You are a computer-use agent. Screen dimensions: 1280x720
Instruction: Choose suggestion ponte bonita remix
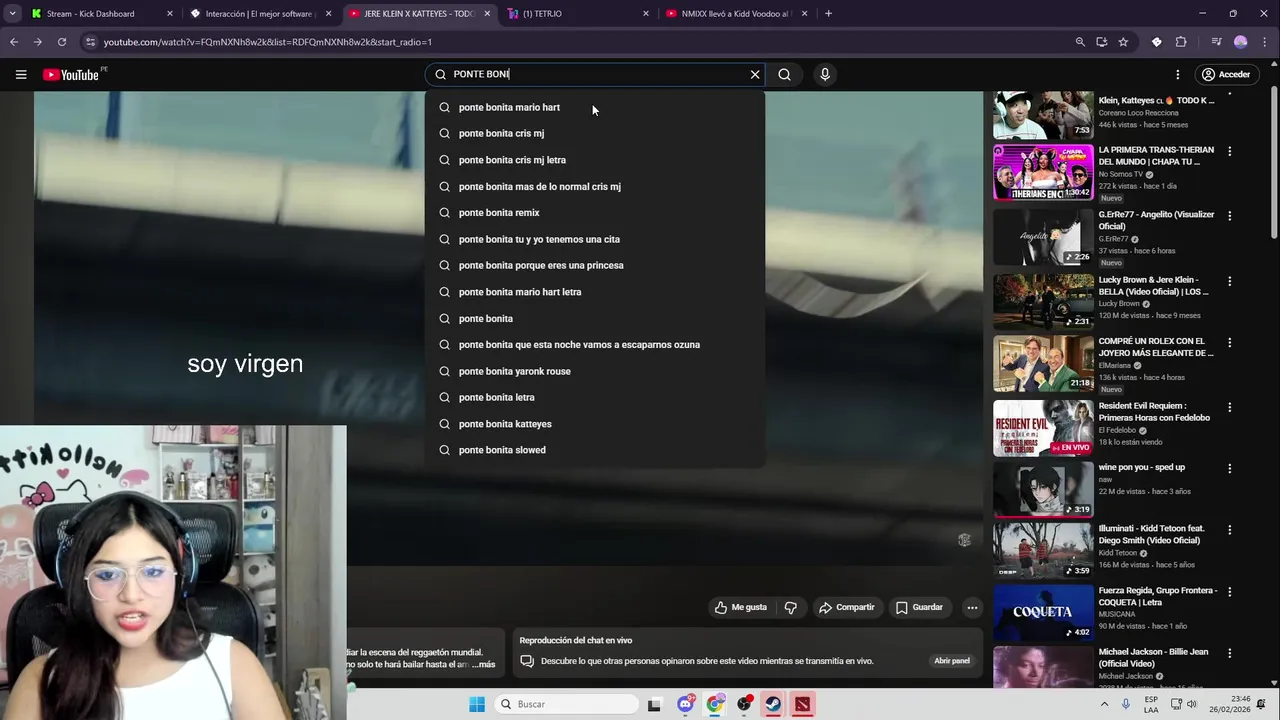coord(595,212)
